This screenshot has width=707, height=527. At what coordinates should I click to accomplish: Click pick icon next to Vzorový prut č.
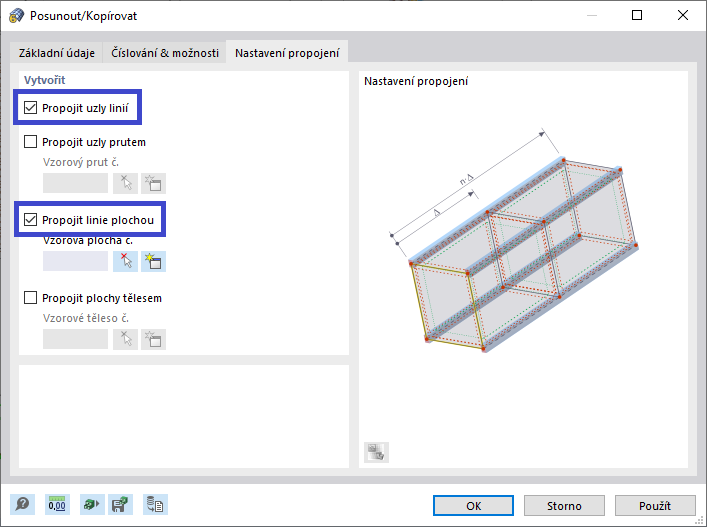tap(125, 183)
